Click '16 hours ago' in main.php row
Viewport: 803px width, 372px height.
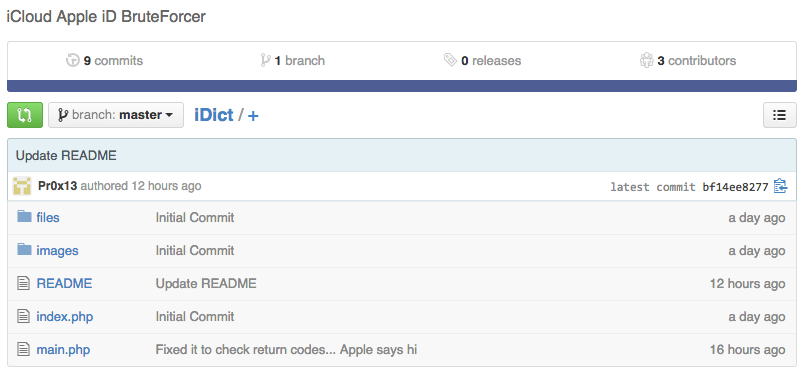747,350
